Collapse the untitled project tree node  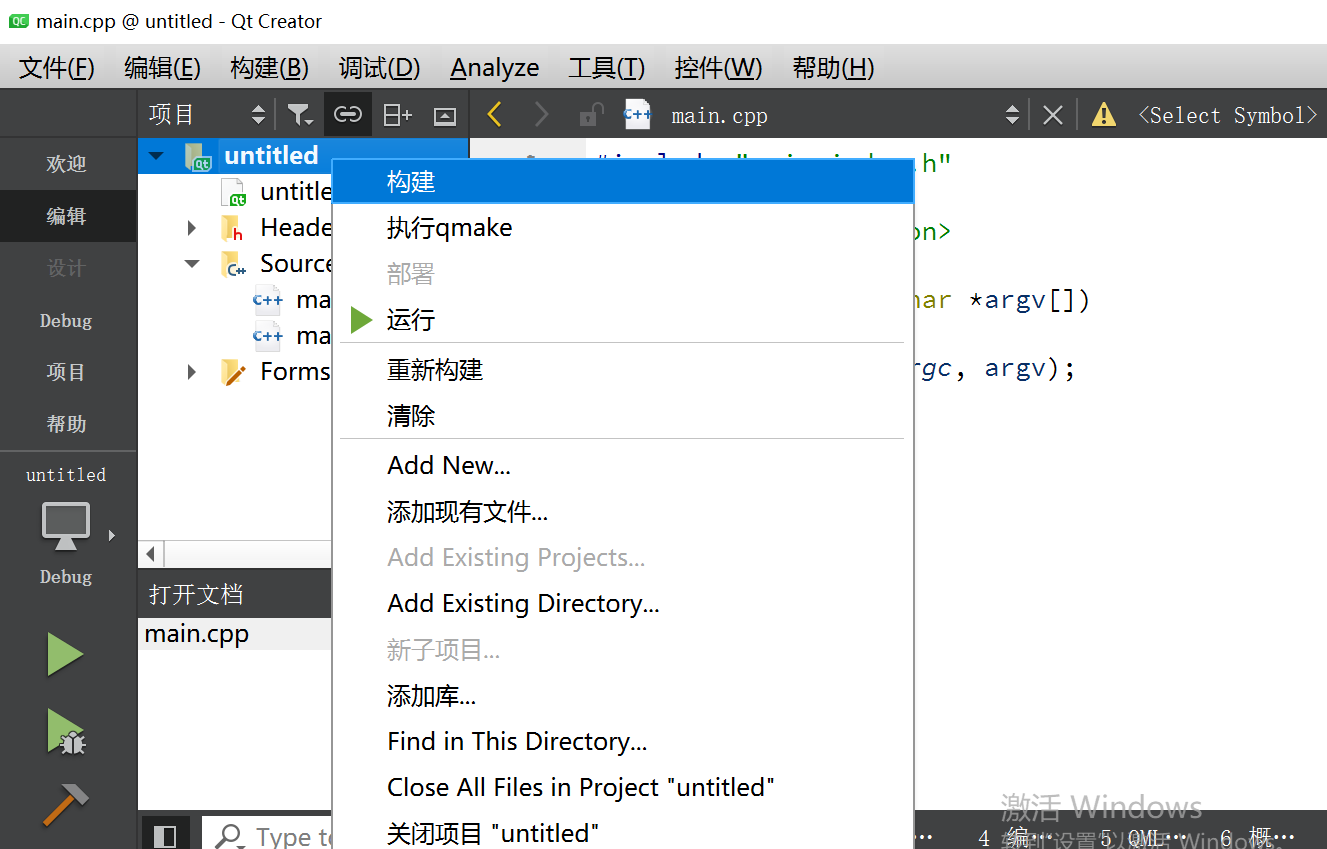[156, 156]
